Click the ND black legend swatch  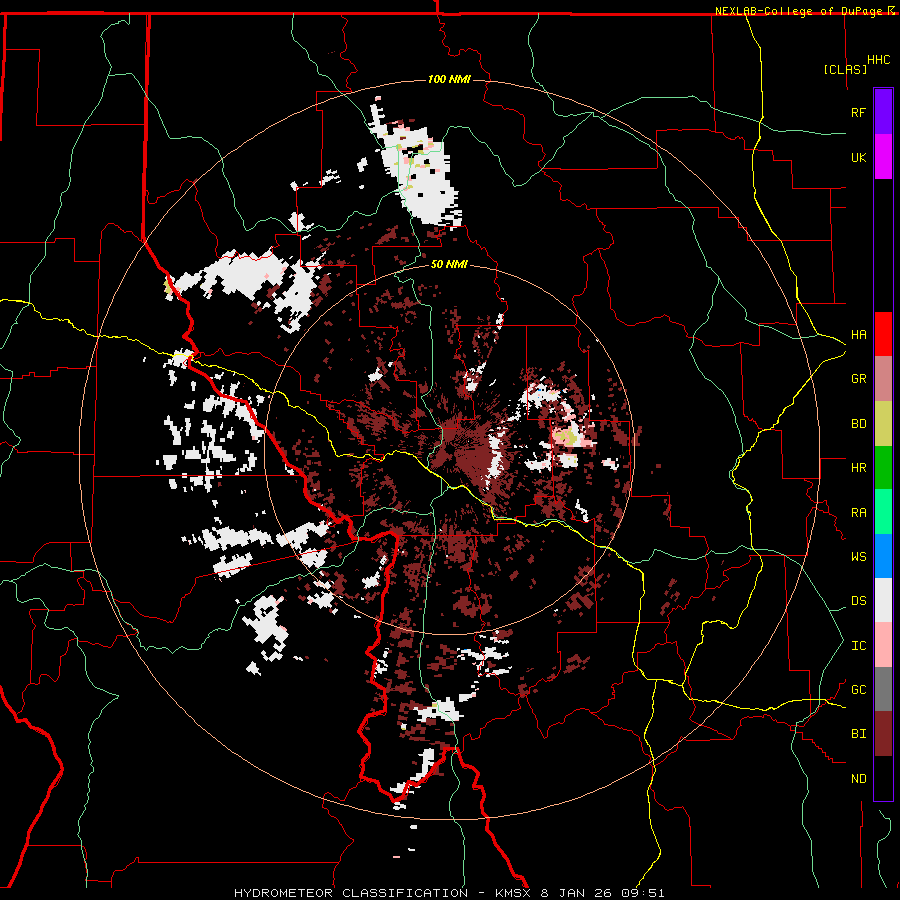[883, 778]
